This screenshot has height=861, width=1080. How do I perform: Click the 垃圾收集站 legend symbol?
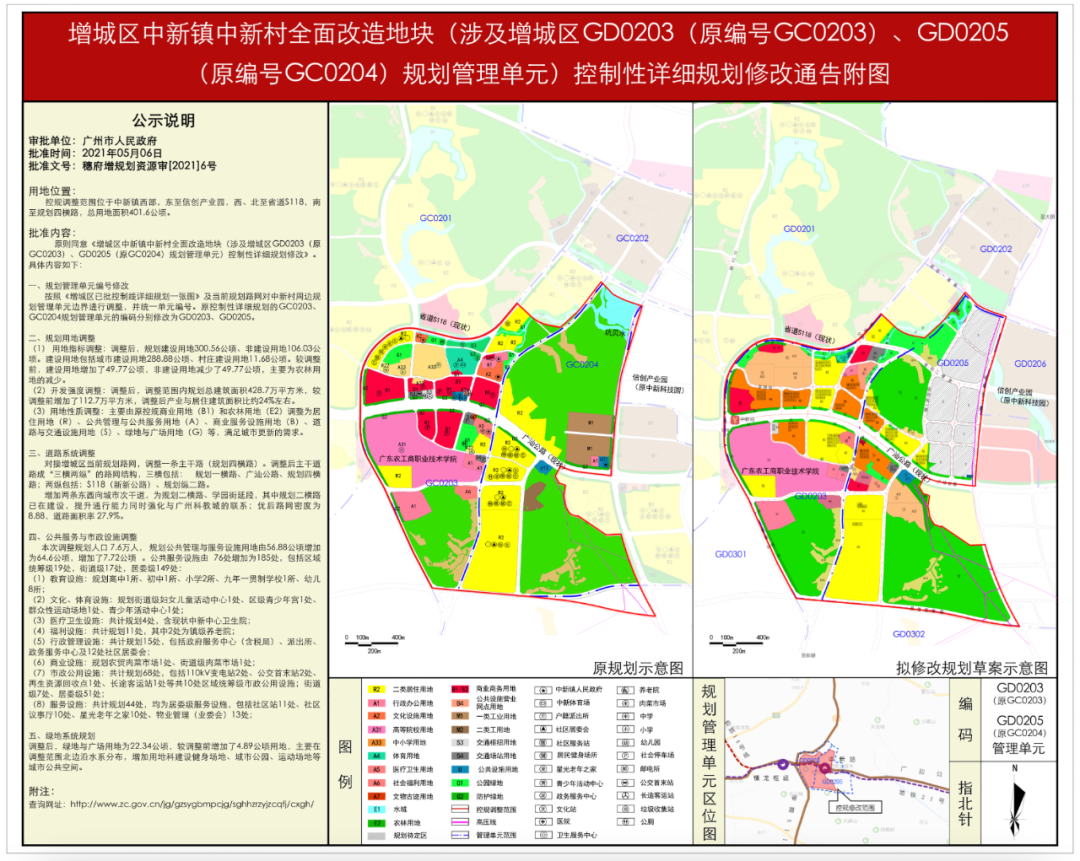[625, 809]
